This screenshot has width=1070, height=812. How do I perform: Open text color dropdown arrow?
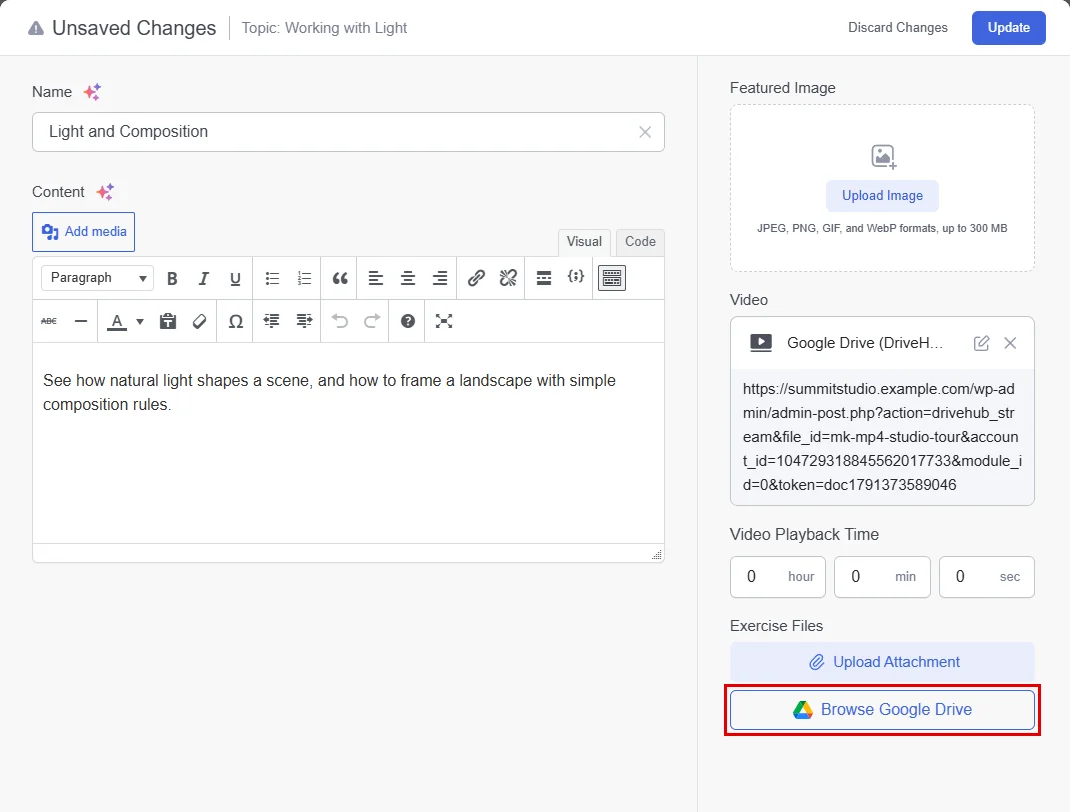(140, 321)
